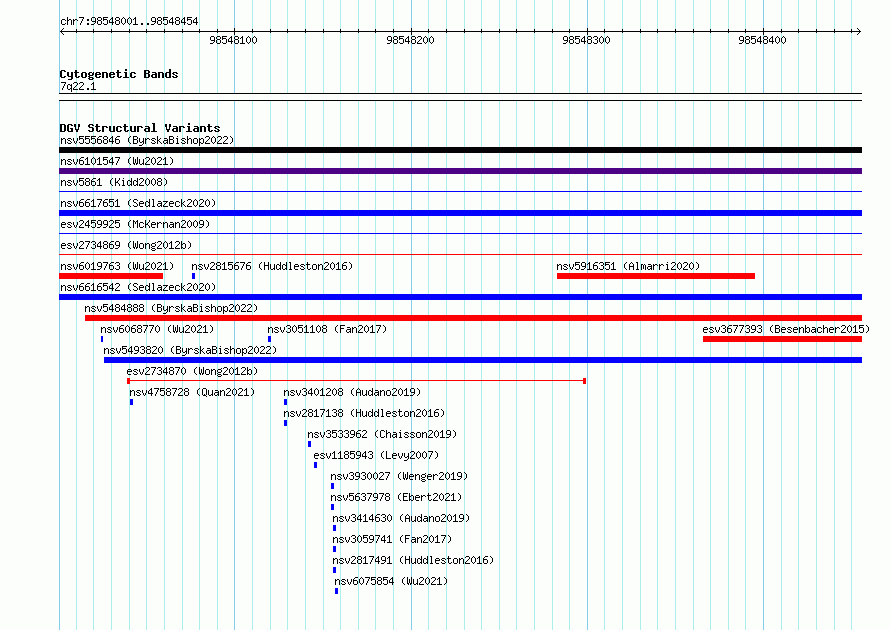Open nsv5916351 (Almarri2020) label
890x630 pixels.
[x=628, y=266]
